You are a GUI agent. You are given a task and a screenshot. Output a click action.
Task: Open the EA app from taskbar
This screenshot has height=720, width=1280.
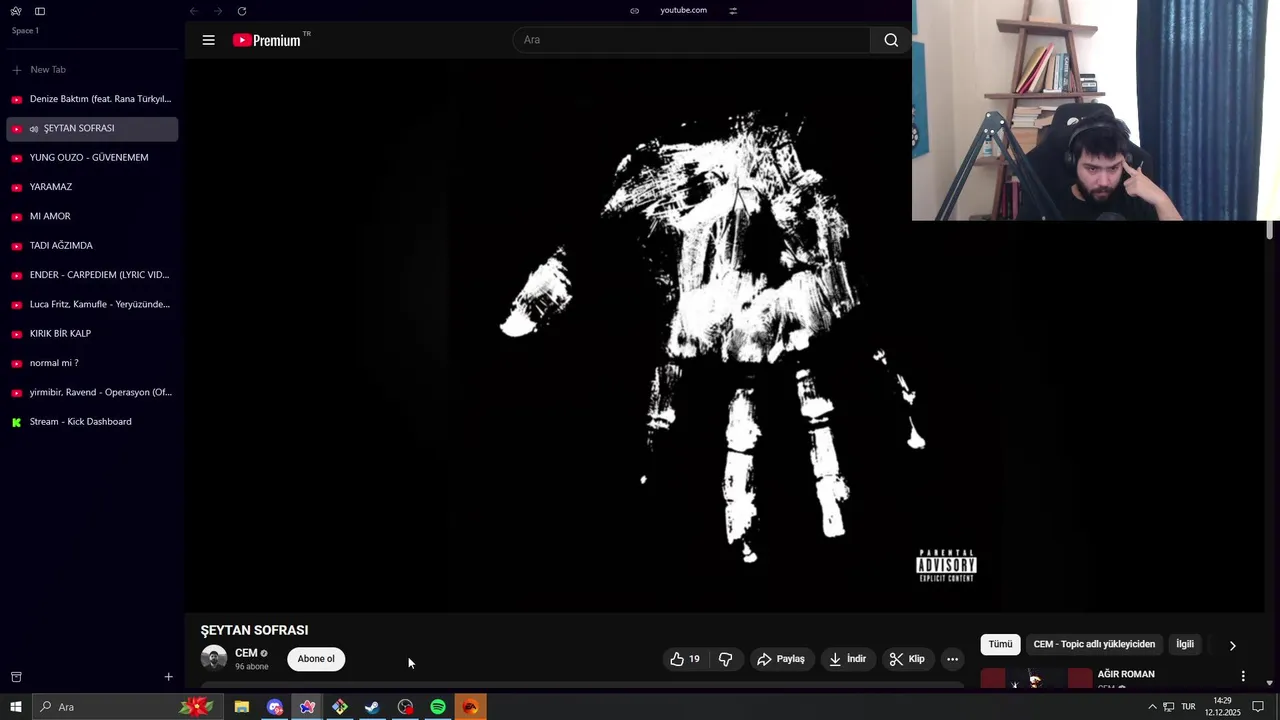tap(470, 707)
